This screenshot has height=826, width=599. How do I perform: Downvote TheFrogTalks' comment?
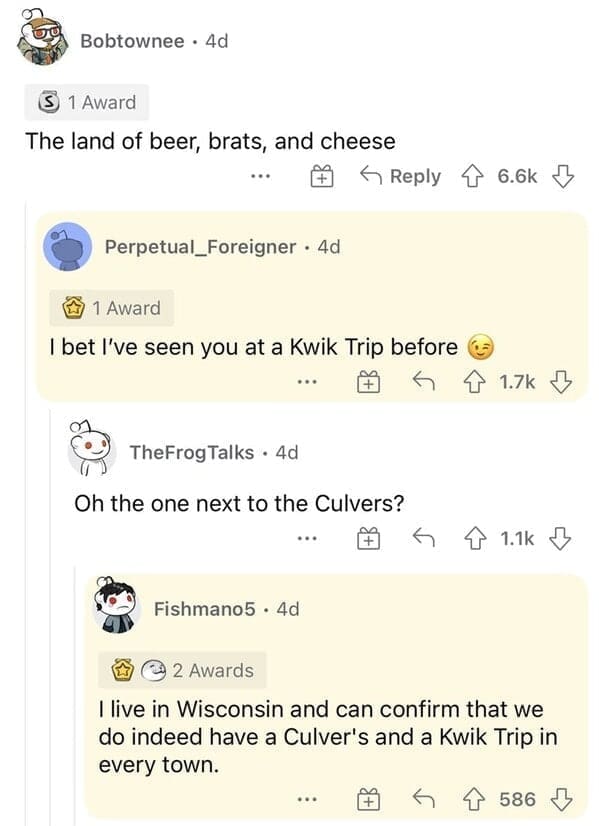[x=560, y=538]
